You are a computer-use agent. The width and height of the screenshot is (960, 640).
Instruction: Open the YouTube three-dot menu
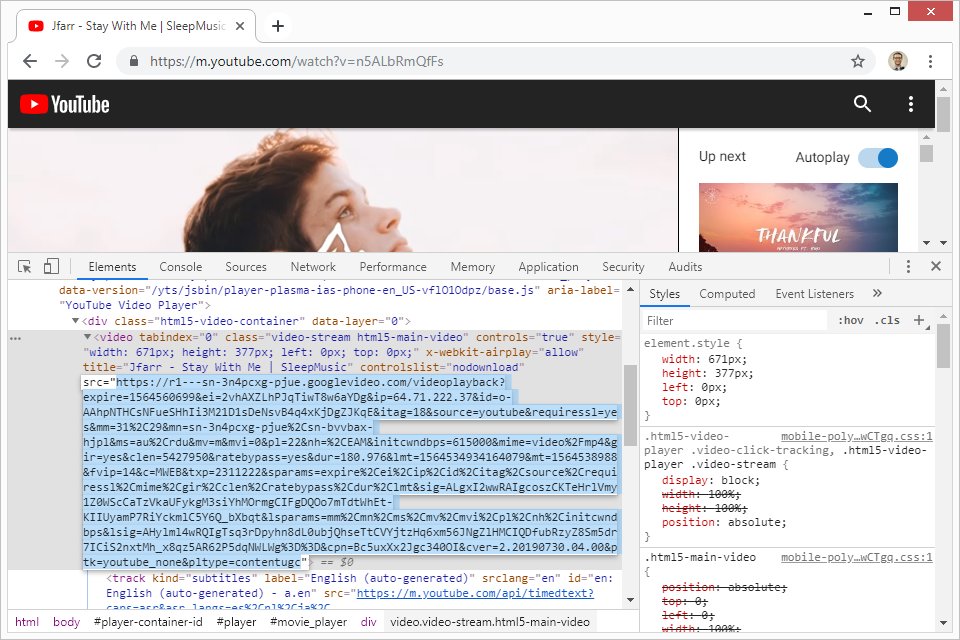click(910, 104)
